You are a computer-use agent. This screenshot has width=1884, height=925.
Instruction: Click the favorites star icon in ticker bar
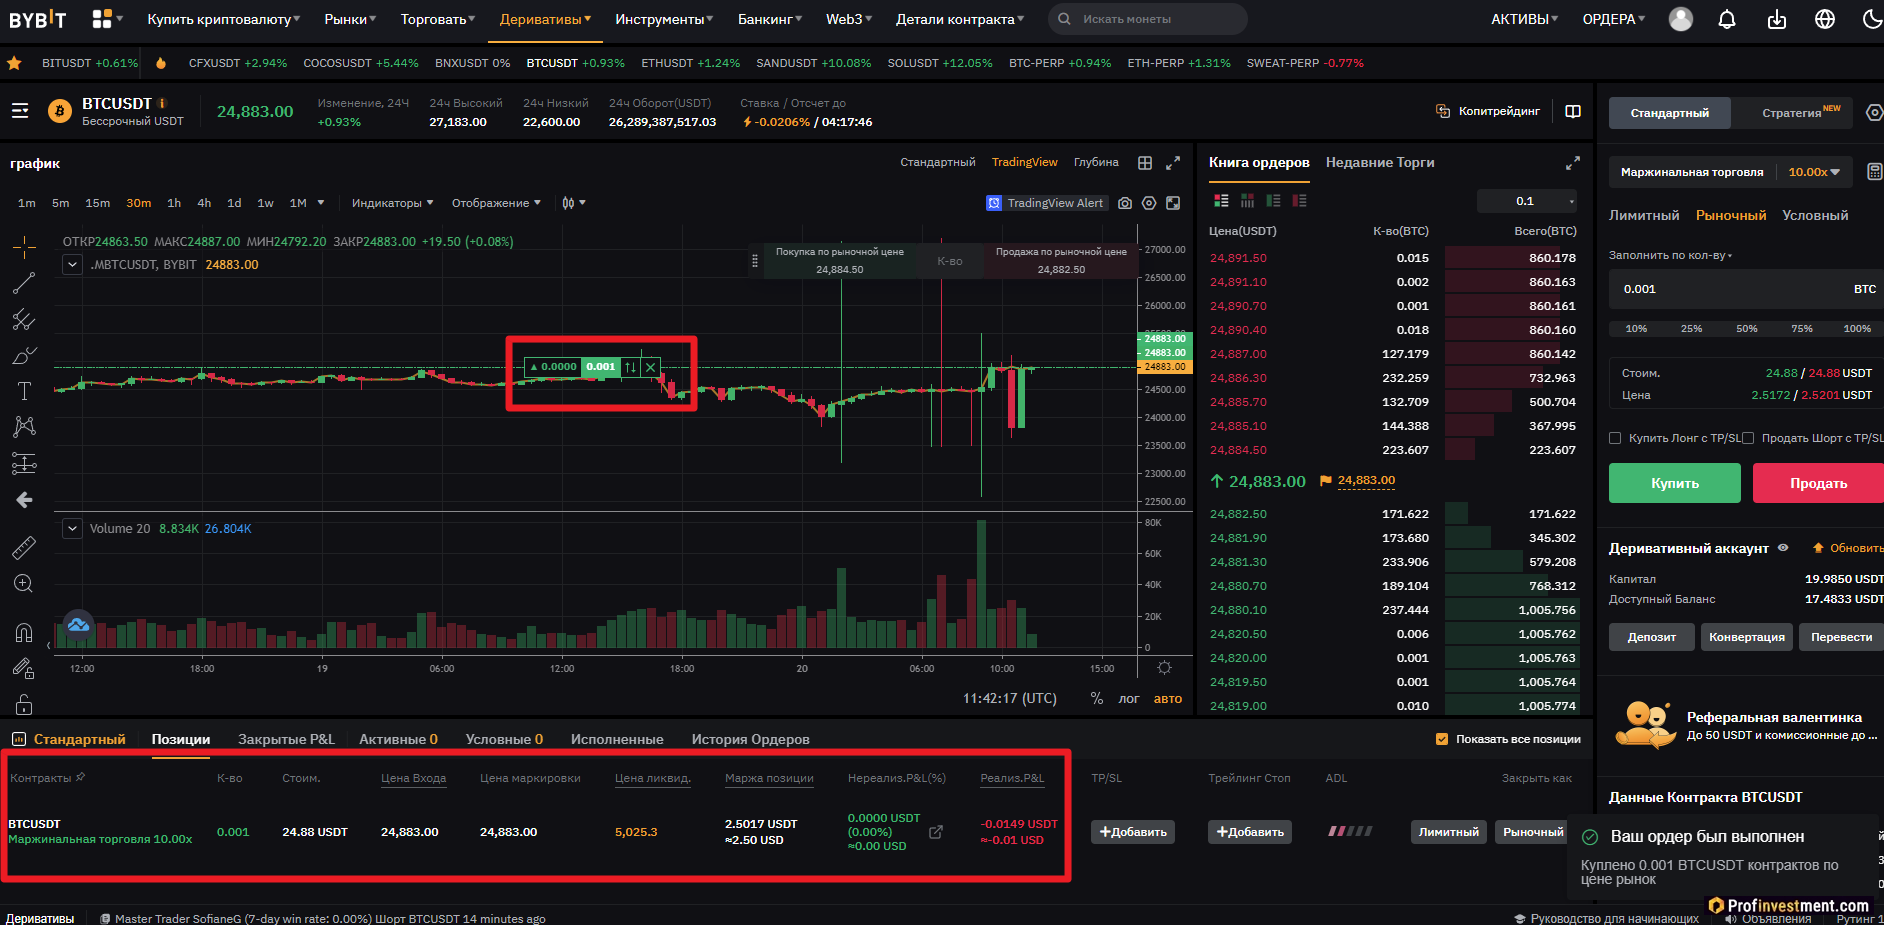pos(14,63)
